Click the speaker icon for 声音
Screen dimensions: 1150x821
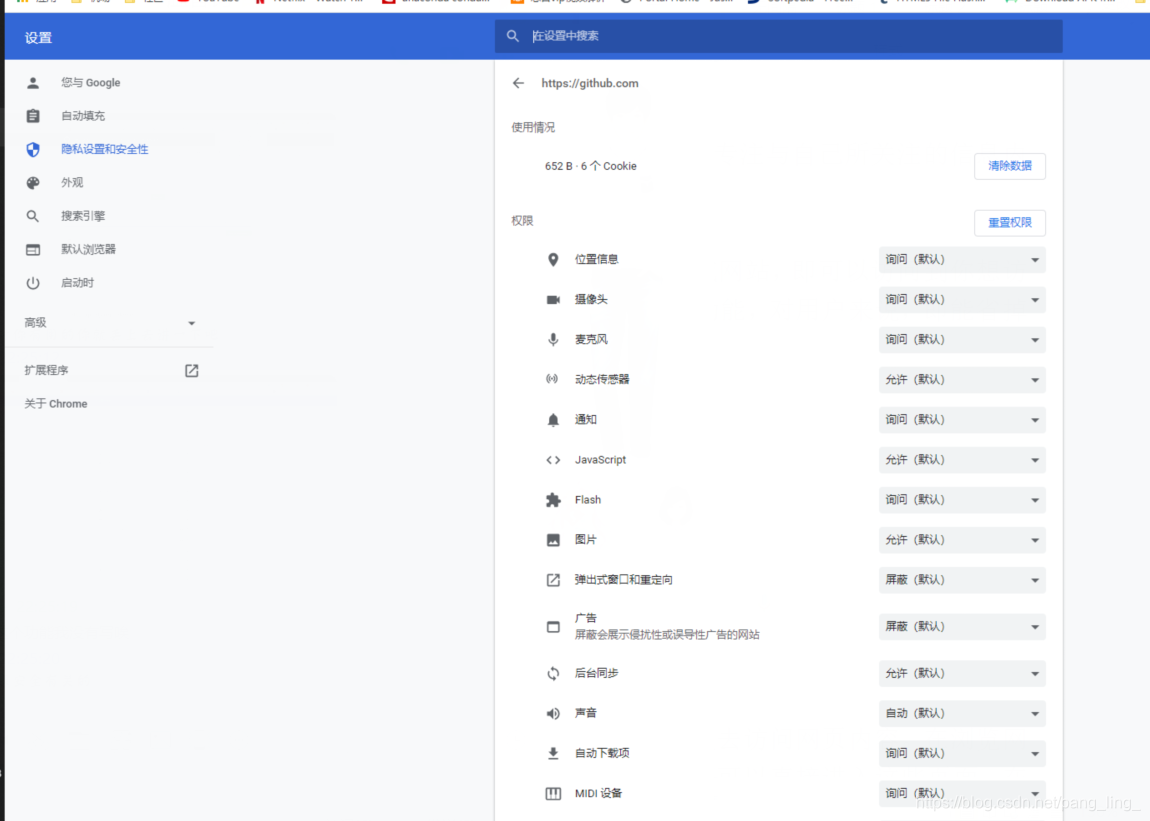[x=553, y=714]
